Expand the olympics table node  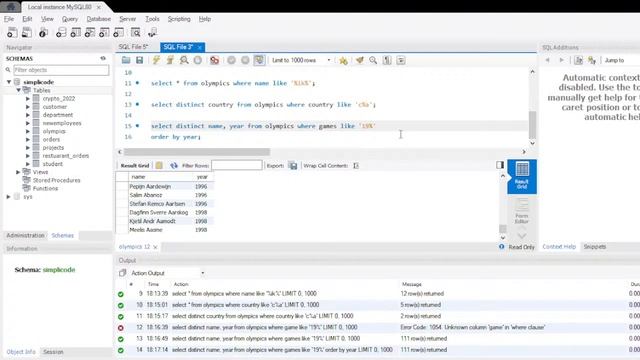tap(28, 131)
